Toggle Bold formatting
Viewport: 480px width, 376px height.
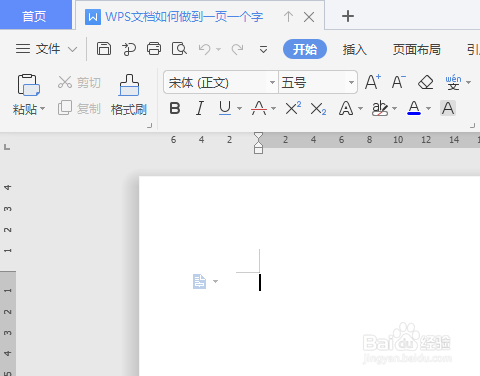(x=175, y=108)
